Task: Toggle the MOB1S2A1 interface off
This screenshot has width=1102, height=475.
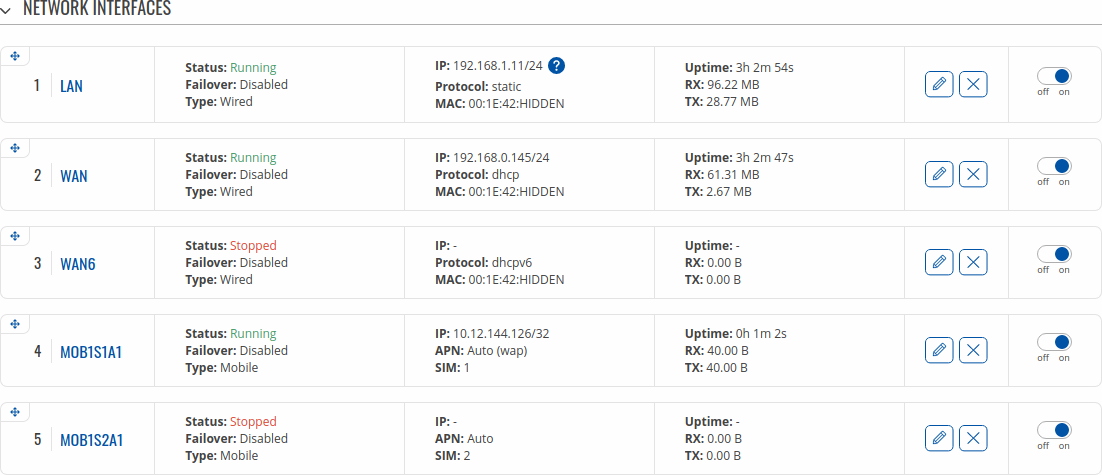Action: (x=1054, y=430)
